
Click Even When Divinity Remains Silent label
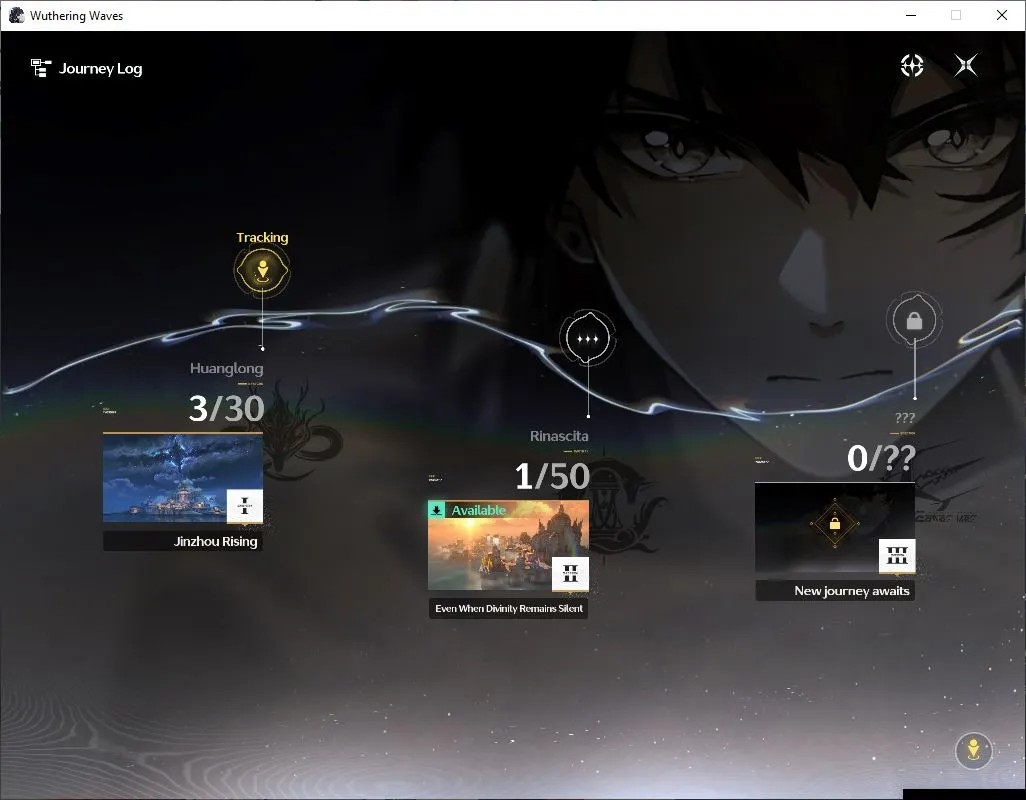pyautogui.click(x=508, y=608)
